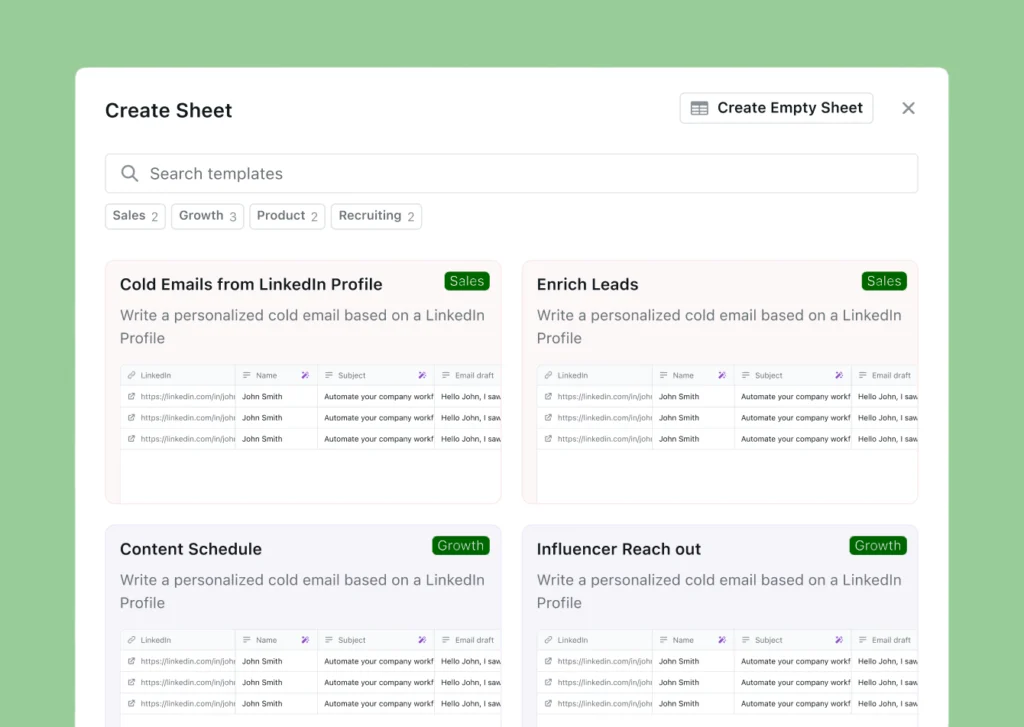Image resolution: width=1024 pixels, height=727 pixels.
Task: Filter templates by Sales category
Action: click(x=135, y=216)
